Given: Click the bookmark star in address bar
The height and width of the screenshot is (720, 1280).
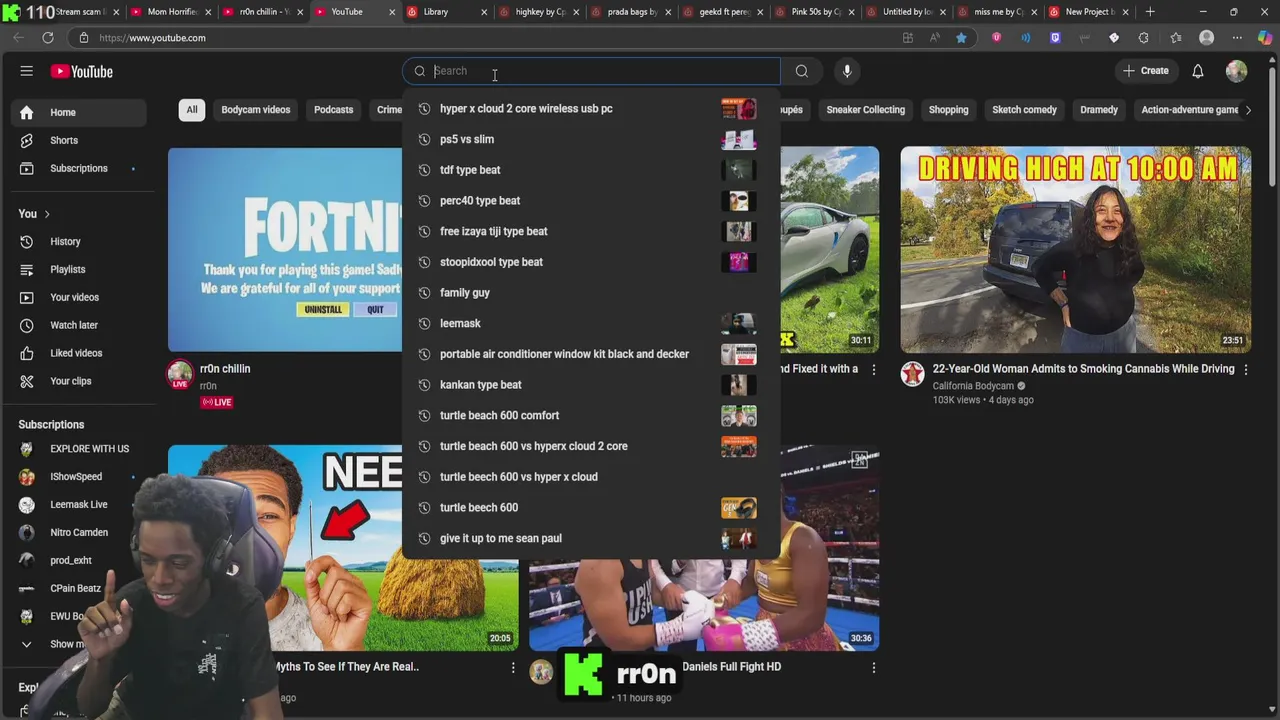Looking at the screenshot, I should 961,38.
